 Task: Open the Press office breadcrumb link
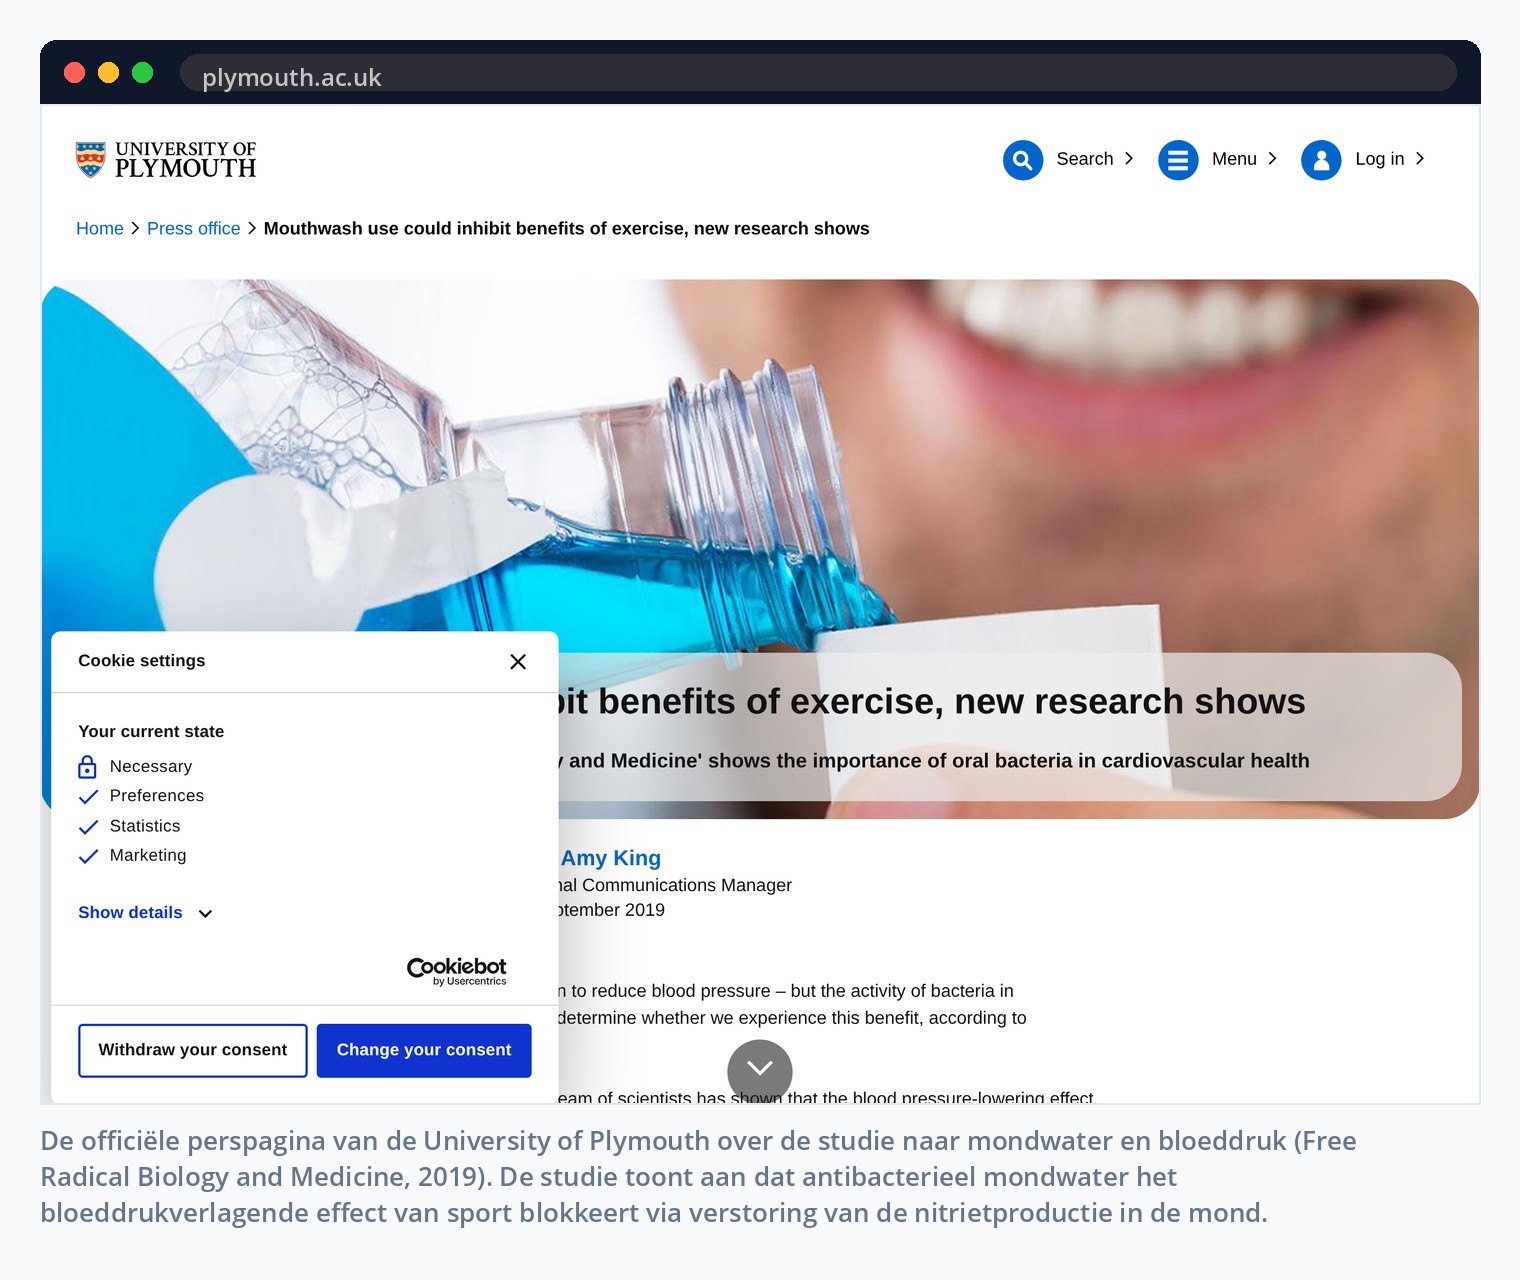coord(194,229)
